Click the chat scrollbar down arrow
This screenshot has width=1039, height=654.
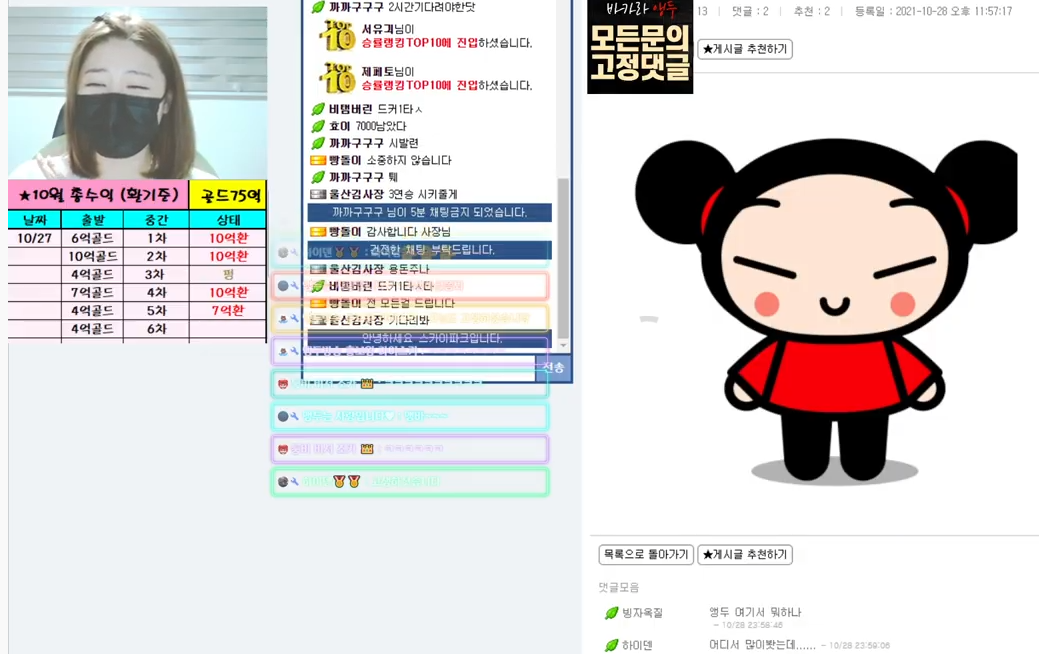tap(563, 345)
